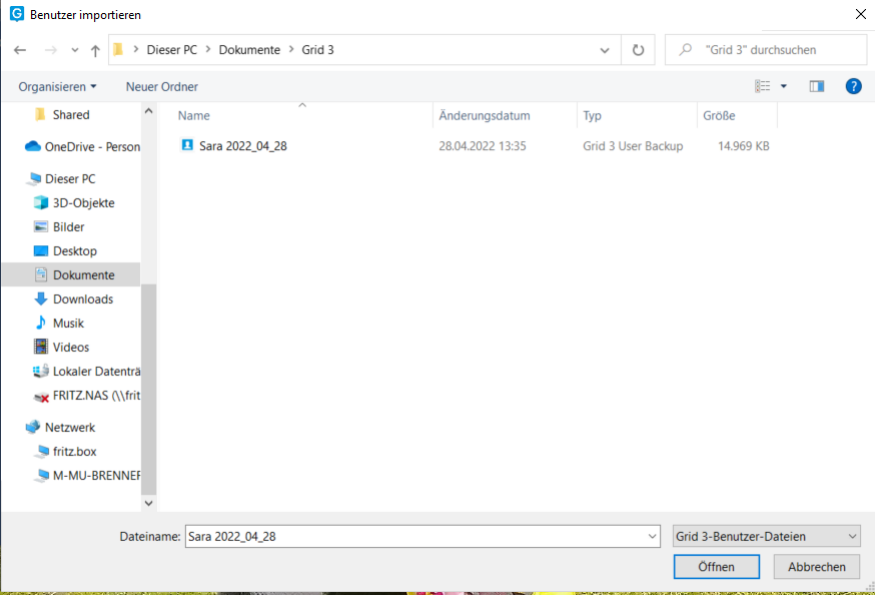This screenshot has height=595, width=875.
Task: Select 'Dokumente' in the address path
Action: (249, 50)
